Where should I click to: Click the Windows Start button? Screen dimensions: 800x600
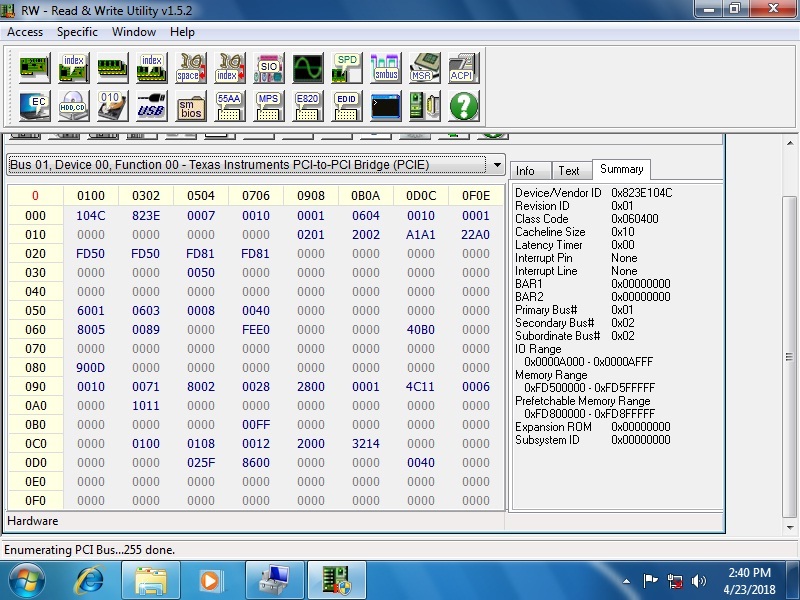(x=25, y=579)
